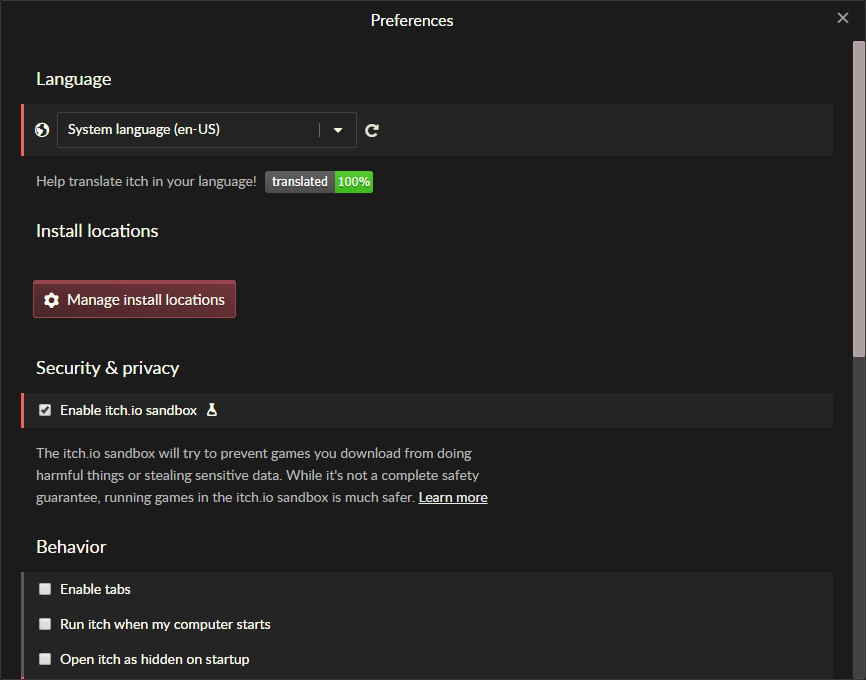Enable Open itch as hidden on startup

[x=45, y=658]
